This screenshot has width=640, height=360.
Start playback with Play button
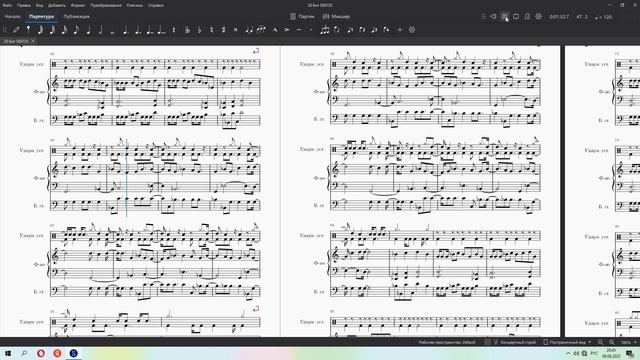click(x=504, y=16)
